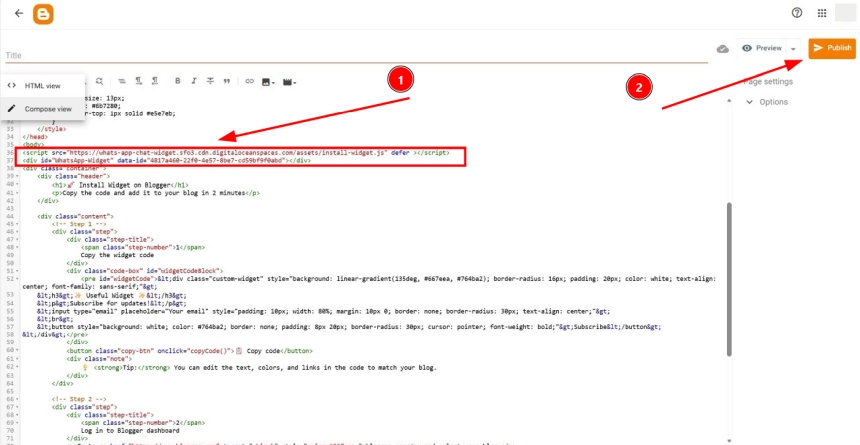860x445 pixels.
Task: Click the code-box widgetCodeBlock div line
Action: pos(145,271)
